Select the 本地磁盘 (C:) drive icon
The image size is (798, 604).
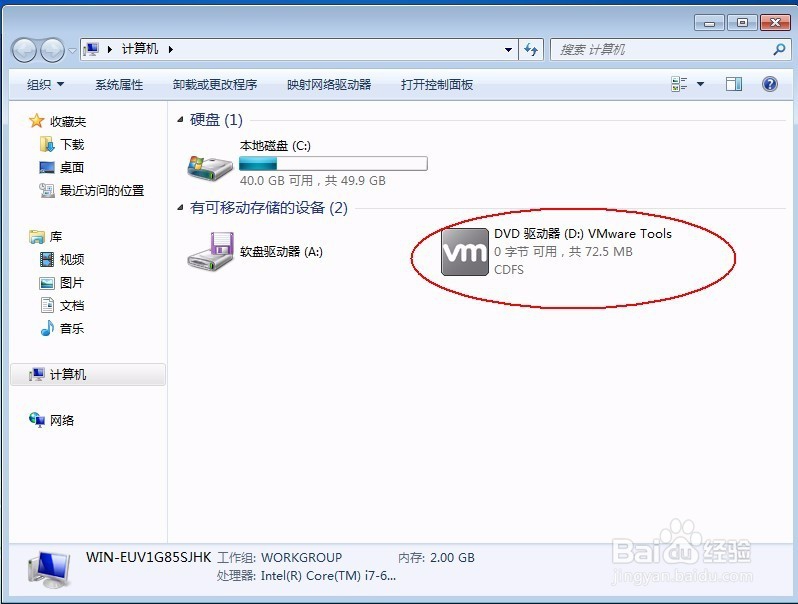(x=210, y=167)
